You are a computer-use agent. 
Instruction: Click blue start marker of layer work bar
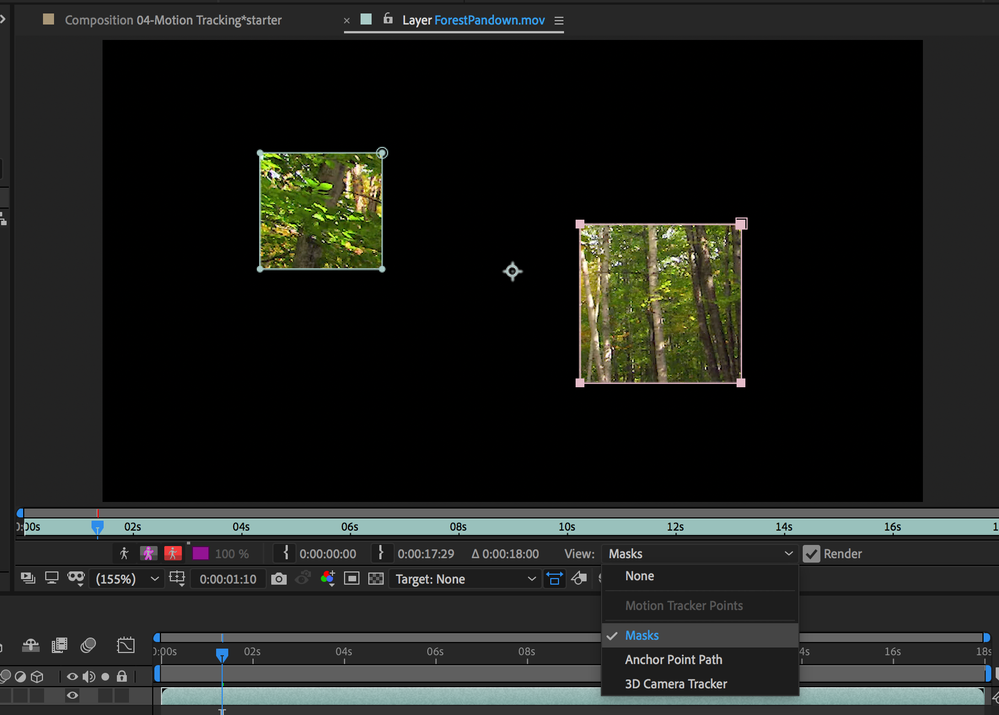[20, 512]
